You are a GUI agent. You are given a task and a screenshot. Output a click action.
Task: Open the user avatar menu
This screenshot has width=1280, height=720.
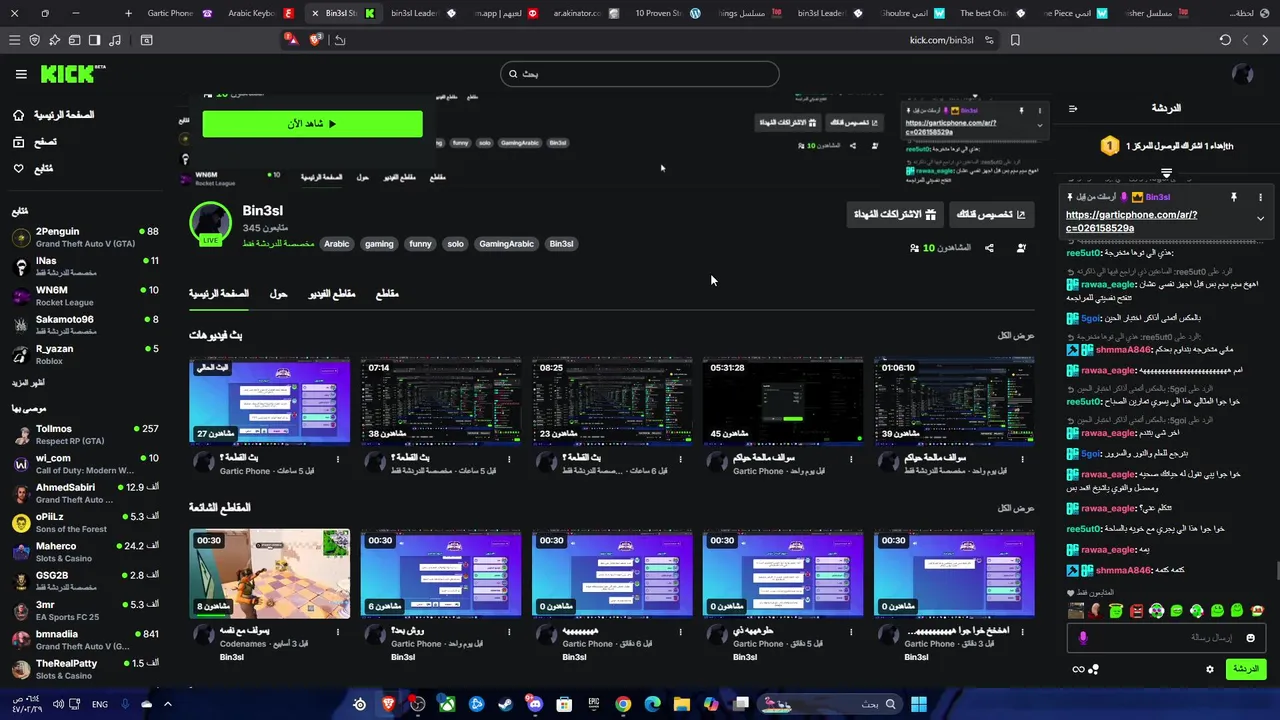(x=1243, y=74)
